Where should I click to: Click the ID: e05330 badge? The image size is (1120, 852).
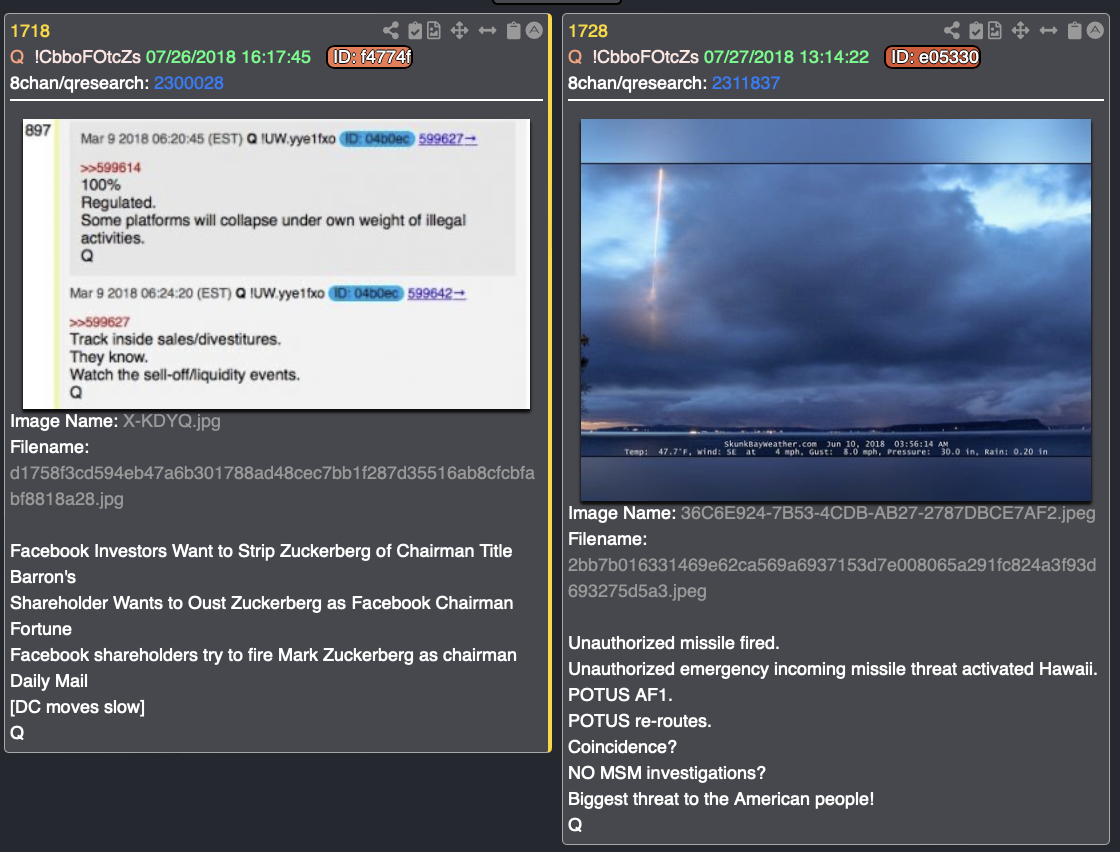932,56
